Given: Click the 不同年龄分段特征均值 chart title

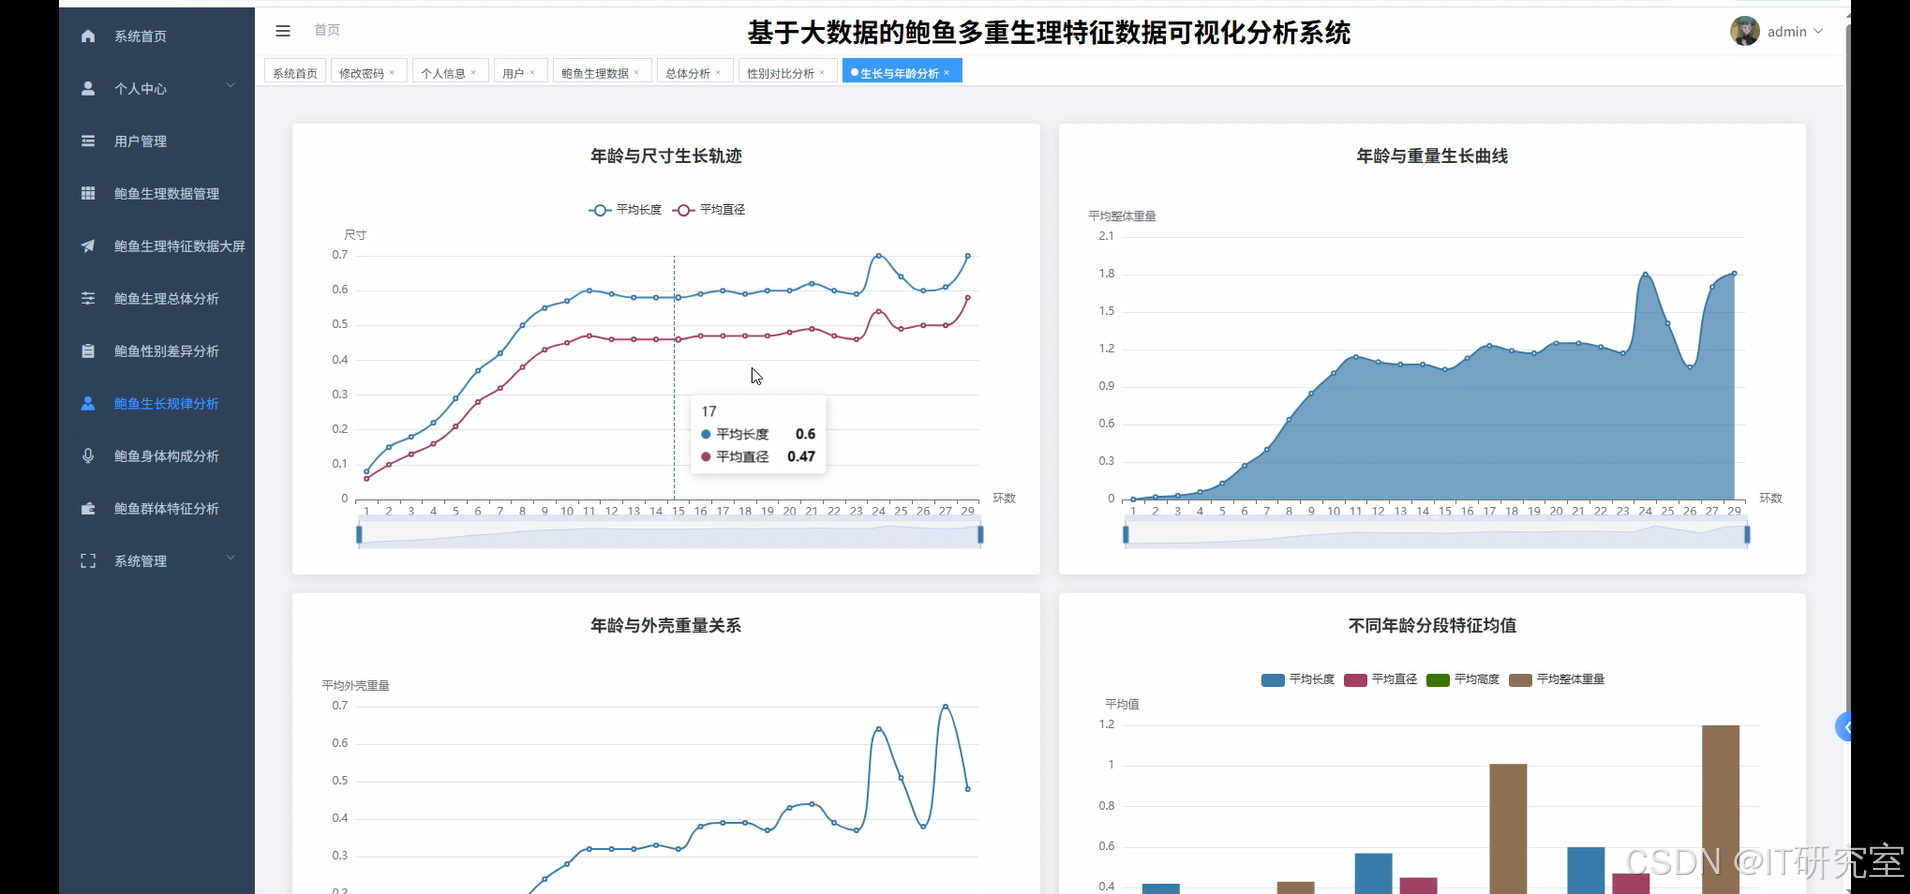Looking at the screenshot, I should click(x=1432, y=626).
